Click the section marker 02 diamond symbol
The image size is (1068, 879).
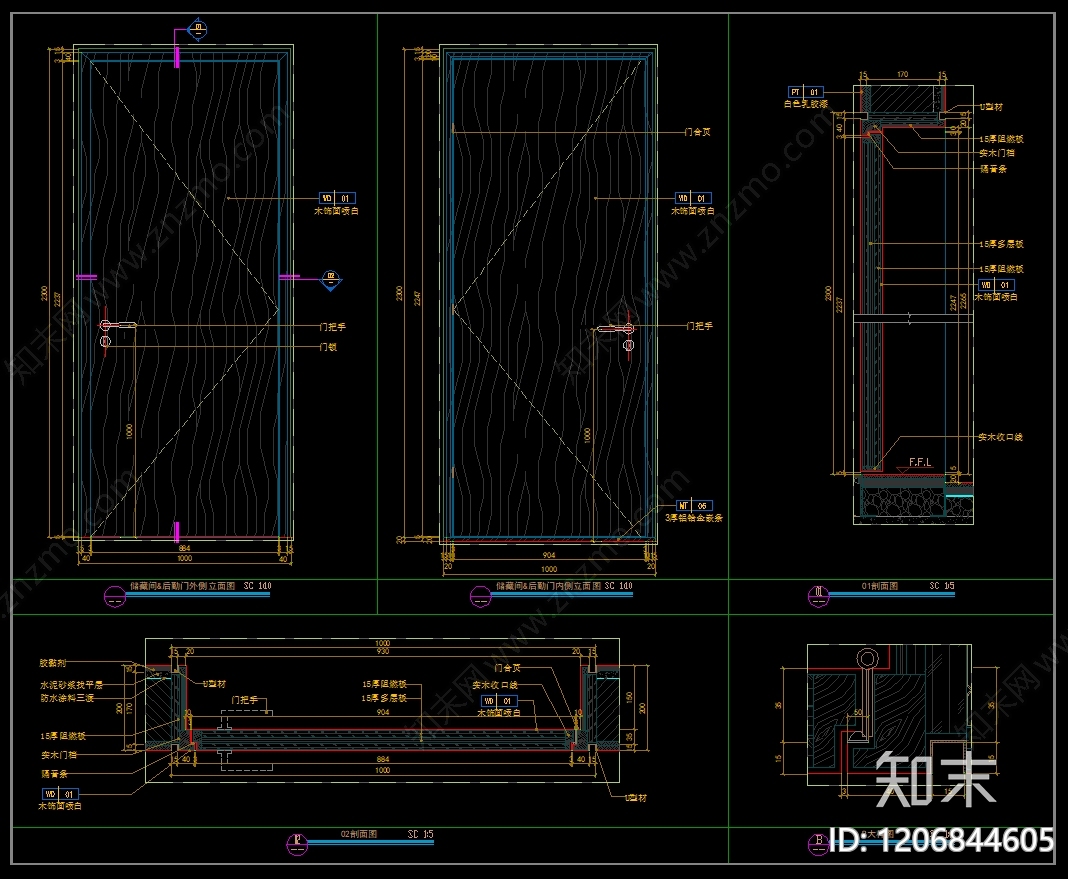tap(331, 278)
